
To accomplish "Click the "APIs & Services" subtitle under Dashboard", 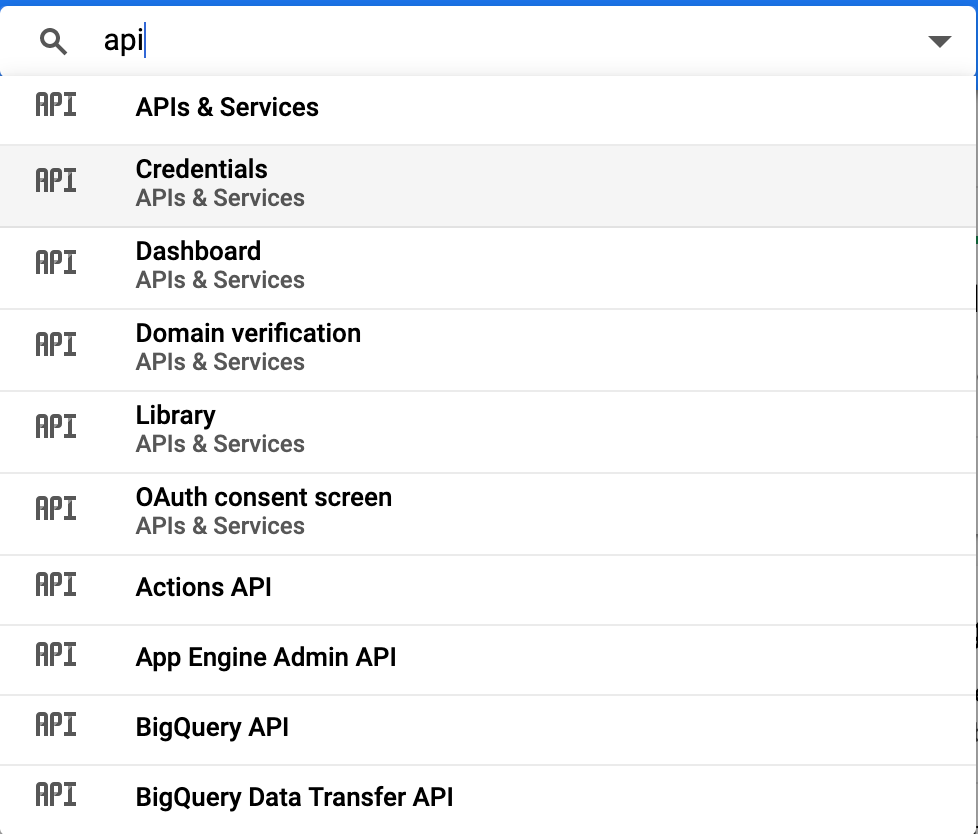I will (x=220, y=280).
